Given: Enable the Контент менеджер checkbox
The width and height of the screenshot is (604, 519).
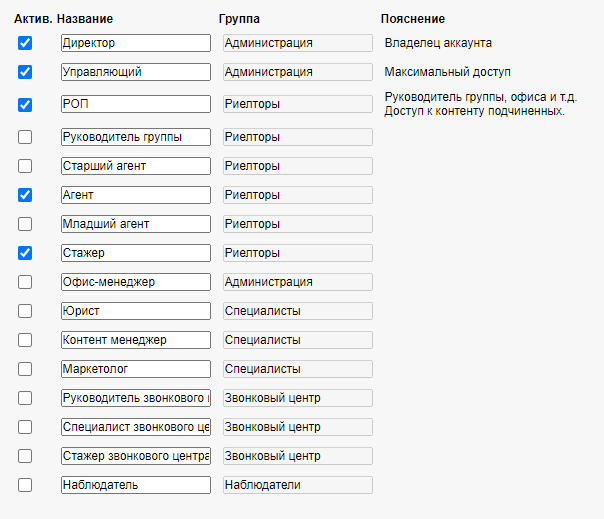Looking at the screenshot, I should click(x=25, y=340).
